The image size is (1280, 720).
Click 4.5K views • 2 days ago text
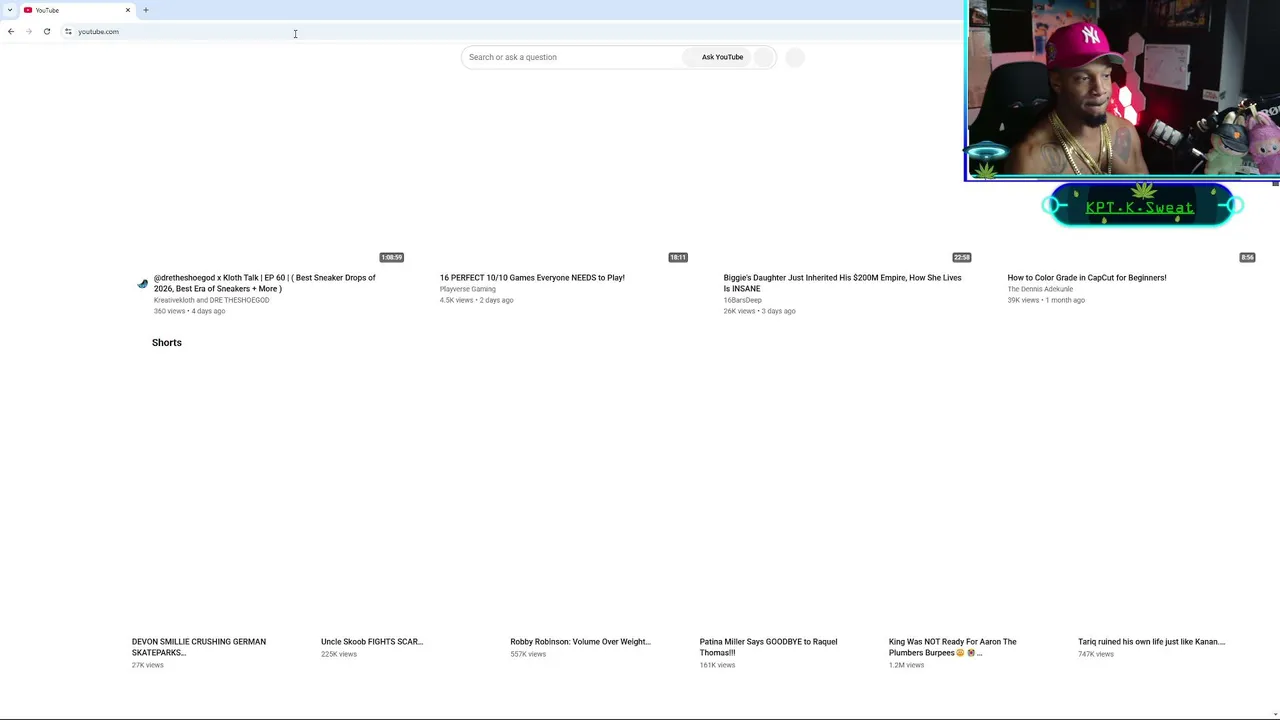click(477, 300)
